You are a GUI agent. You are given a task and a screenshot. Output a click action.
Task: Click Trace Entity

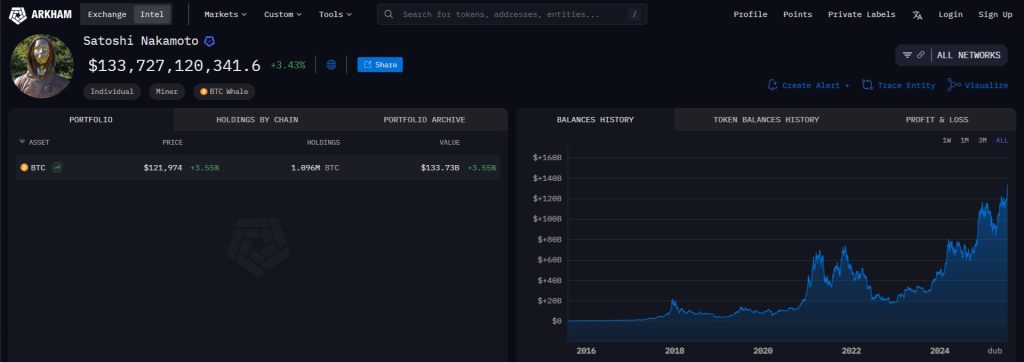tap(899, 85)
